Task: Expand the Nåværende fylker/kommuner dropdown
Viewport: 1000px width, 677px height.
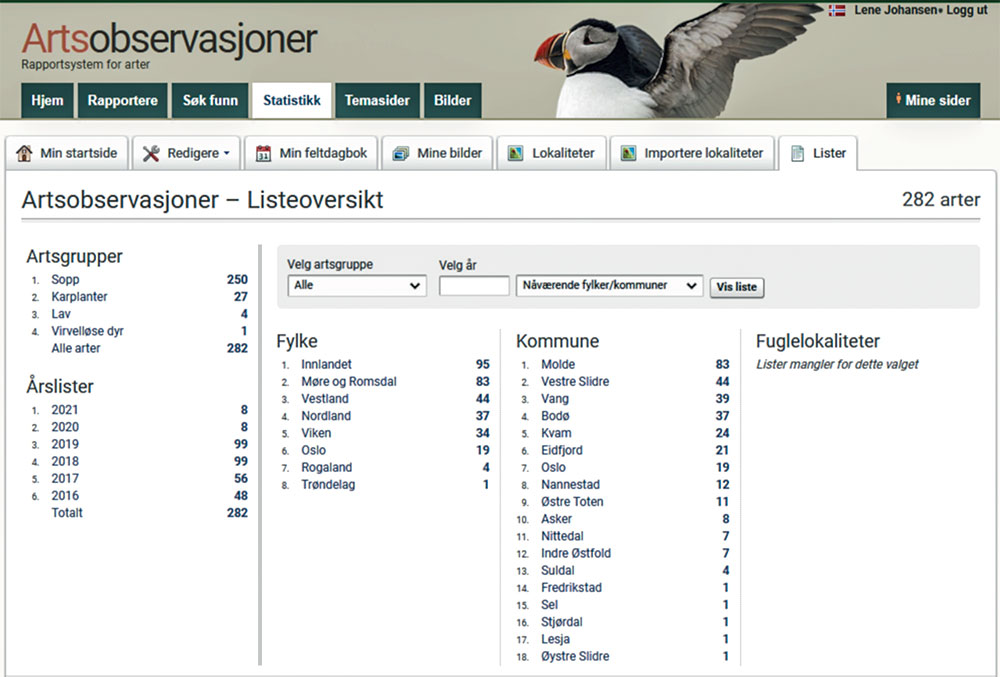Action: [609, 286]
